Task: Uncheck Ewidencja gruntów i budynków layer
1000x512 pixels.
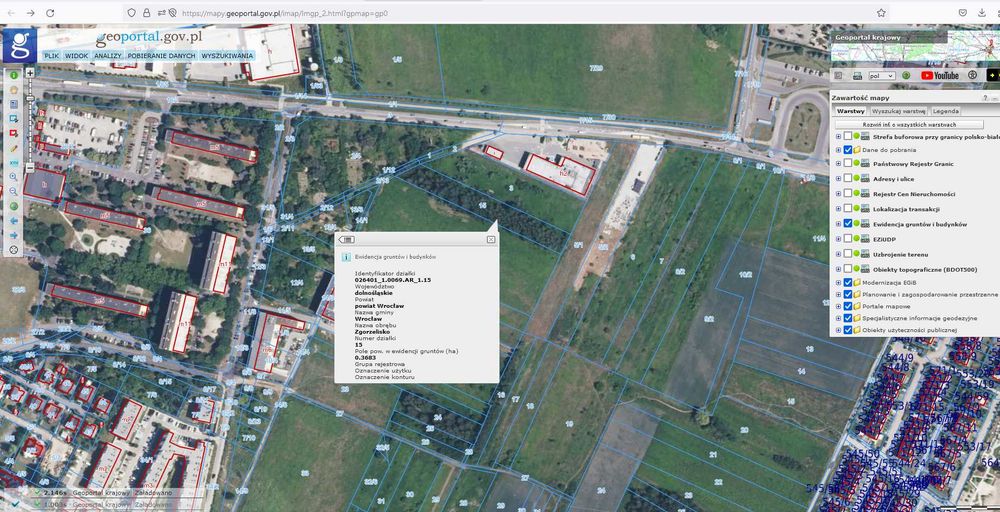Action: point(848,224)
